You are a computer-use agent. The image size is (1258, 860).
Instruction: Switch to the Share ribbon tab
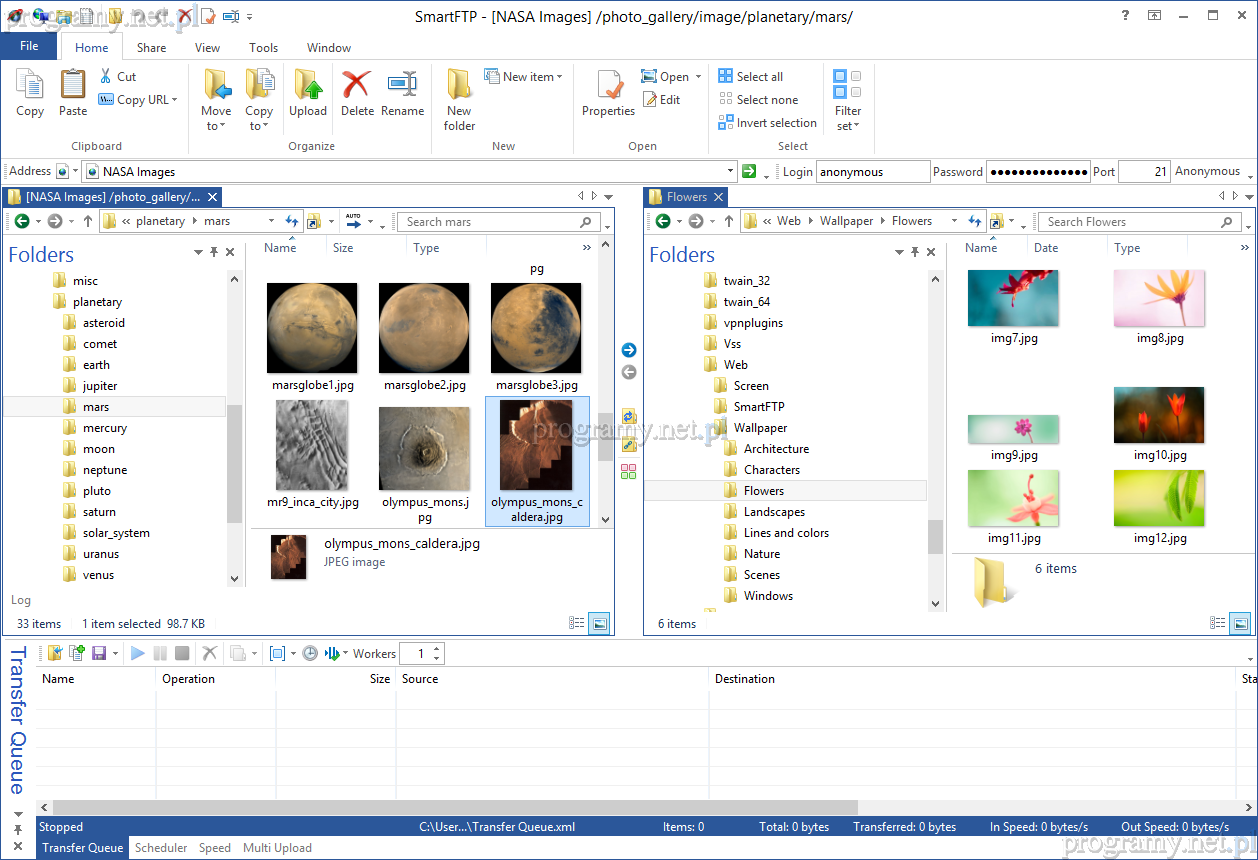(x=152, y=47)
